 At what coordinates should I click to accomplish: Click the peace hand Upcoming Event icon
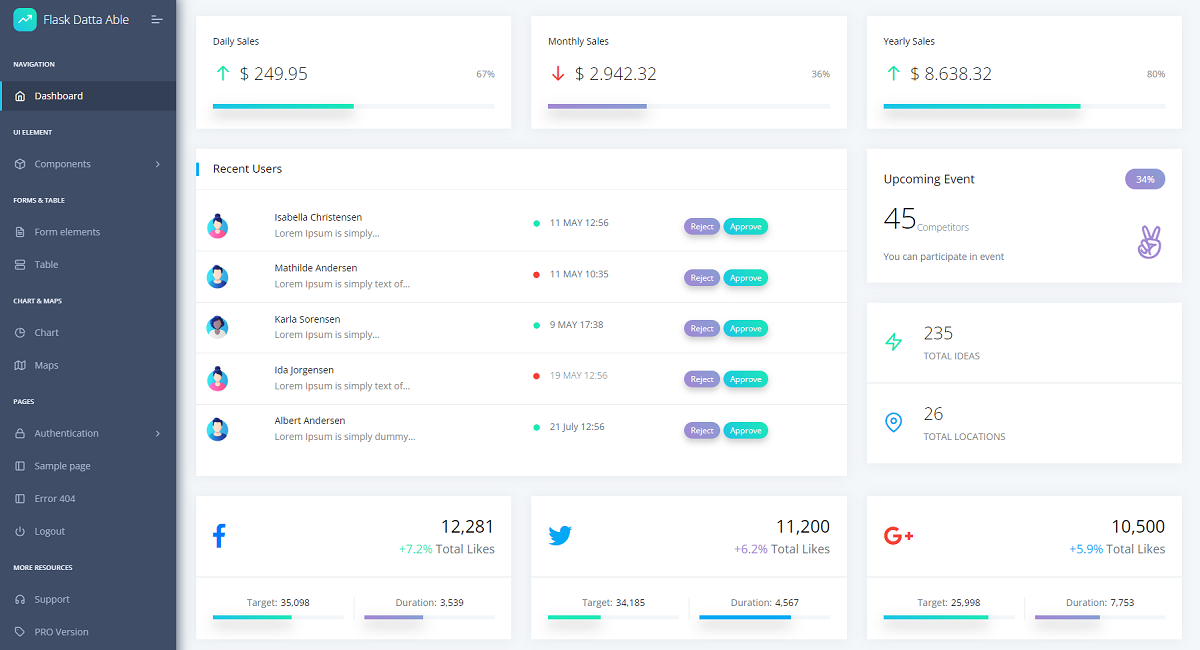[1150, 243]
